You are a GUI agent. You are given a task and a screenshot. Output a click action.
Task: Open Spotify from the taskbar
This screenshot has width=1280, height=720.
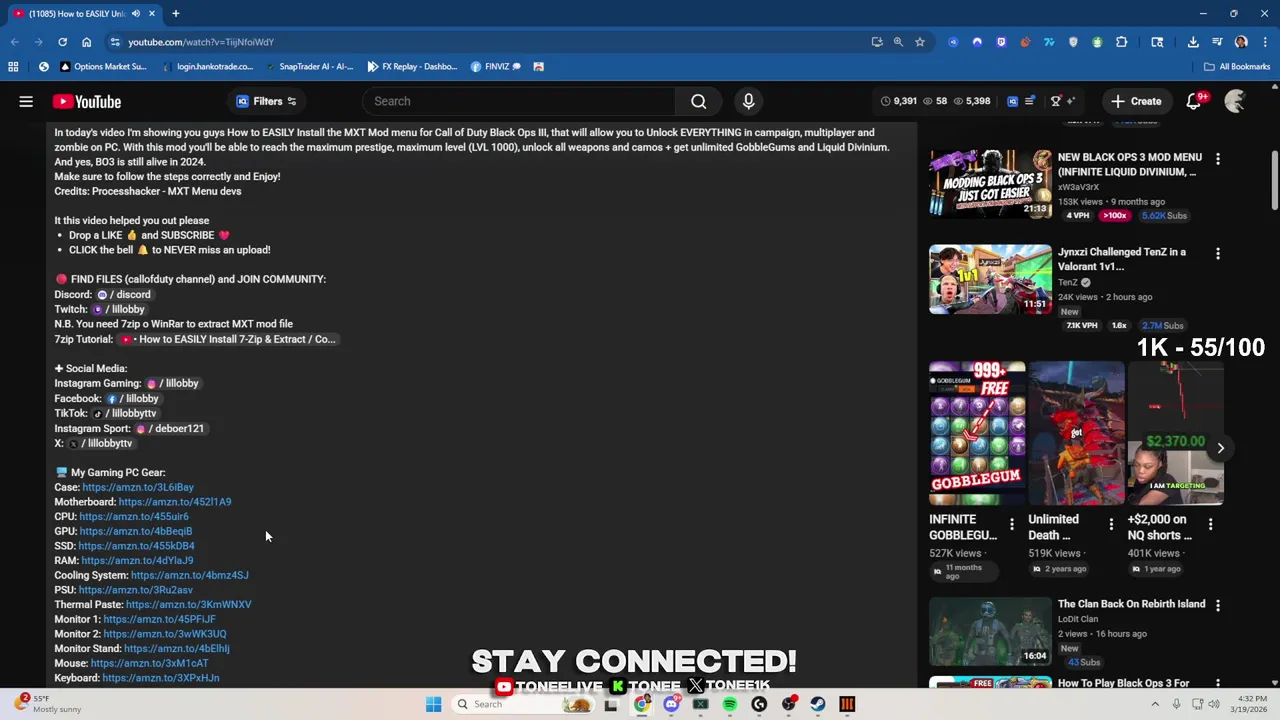[x=730, y=704]
